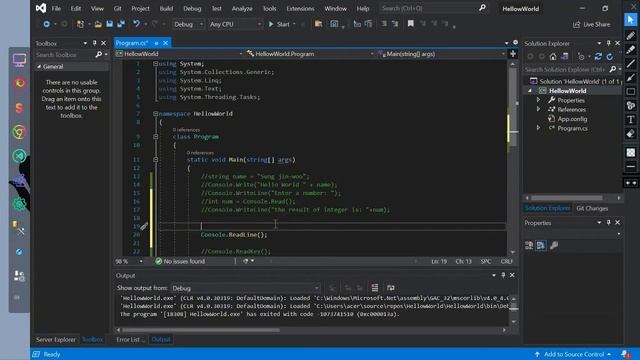The width and height of the screenshot is (640, 360).
Task: Open the Any CPU platform dropdown
Action: click(235, 24)
